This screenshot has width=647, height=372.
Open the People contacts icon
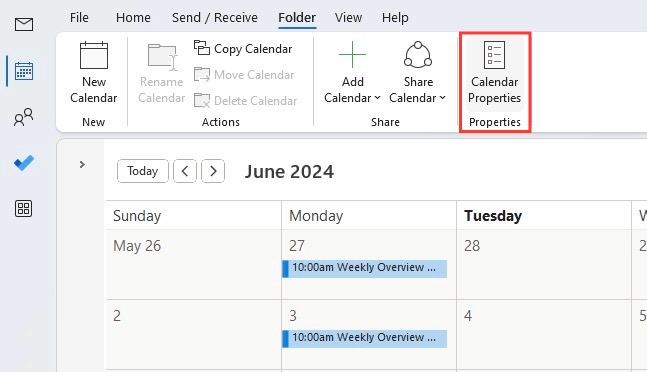point(24,117)
